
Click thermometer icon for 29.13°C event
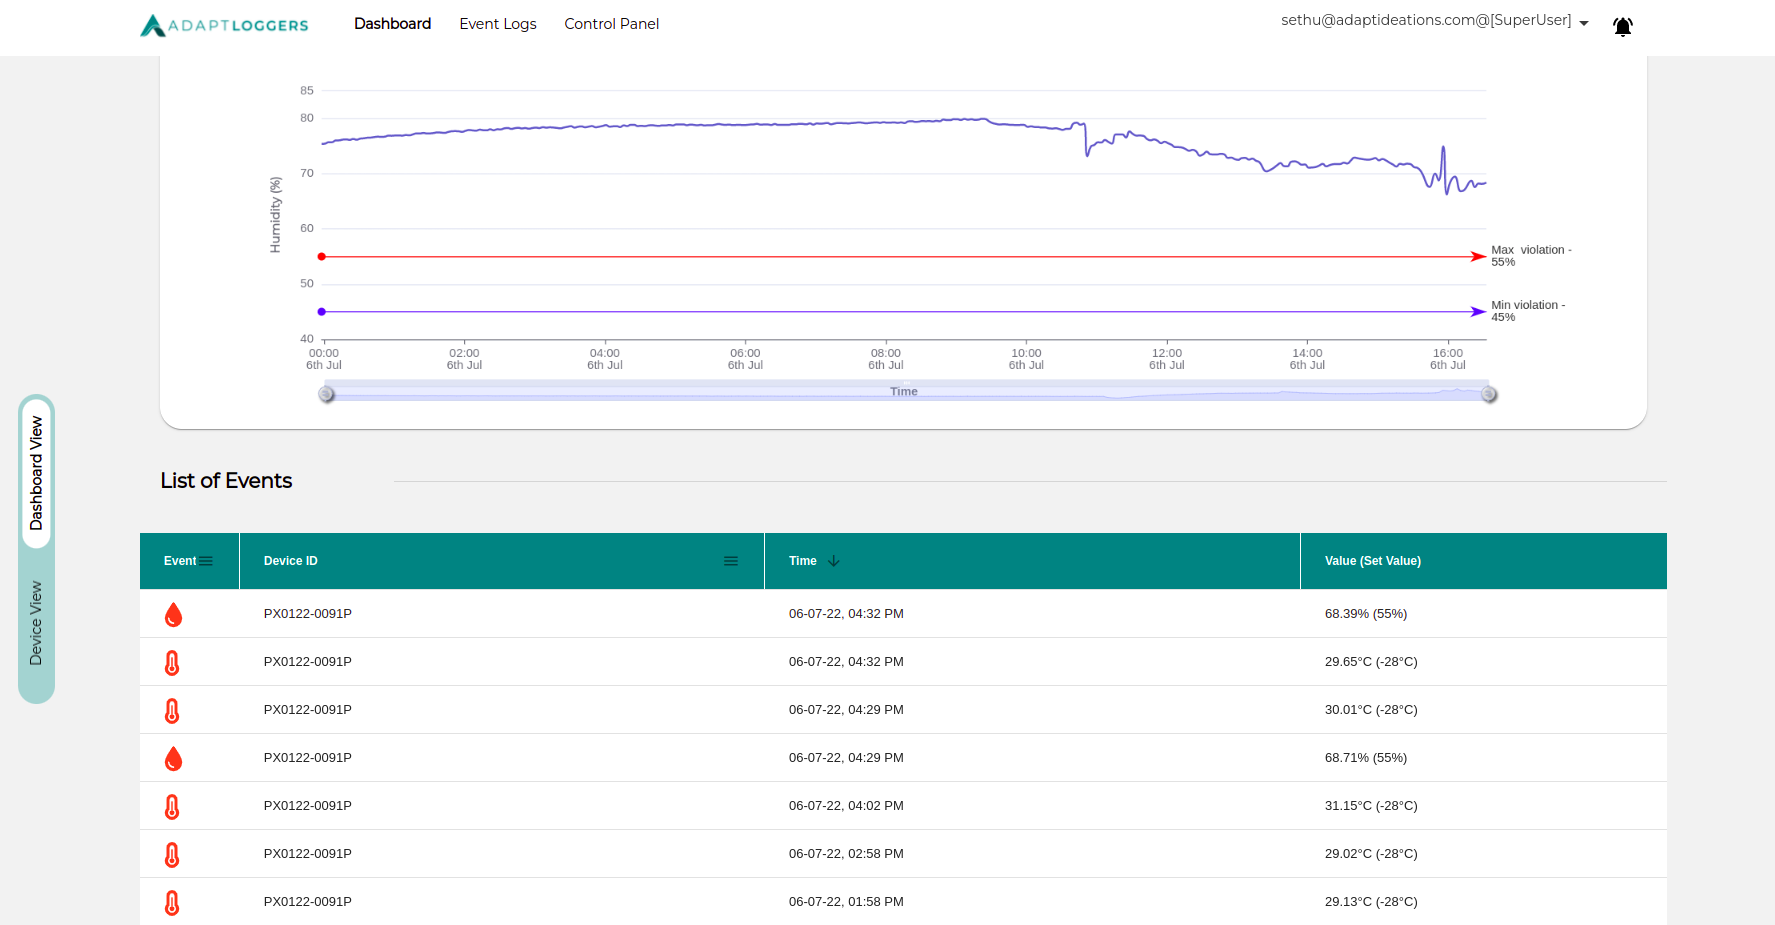(x=172, y=903)
